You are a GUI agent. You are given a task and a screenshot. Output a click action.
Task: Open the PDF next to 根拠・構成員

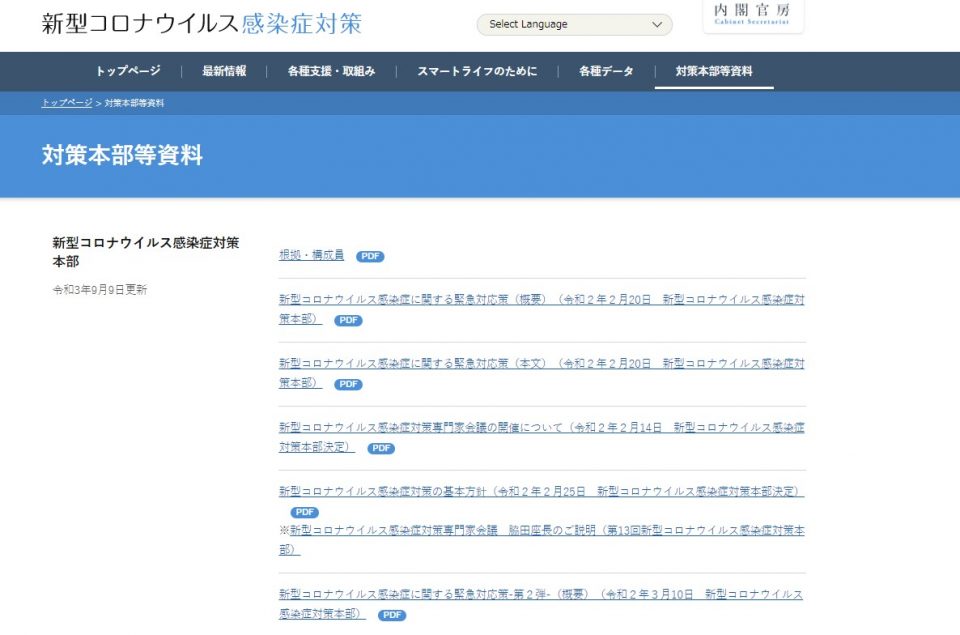(370, 257)
